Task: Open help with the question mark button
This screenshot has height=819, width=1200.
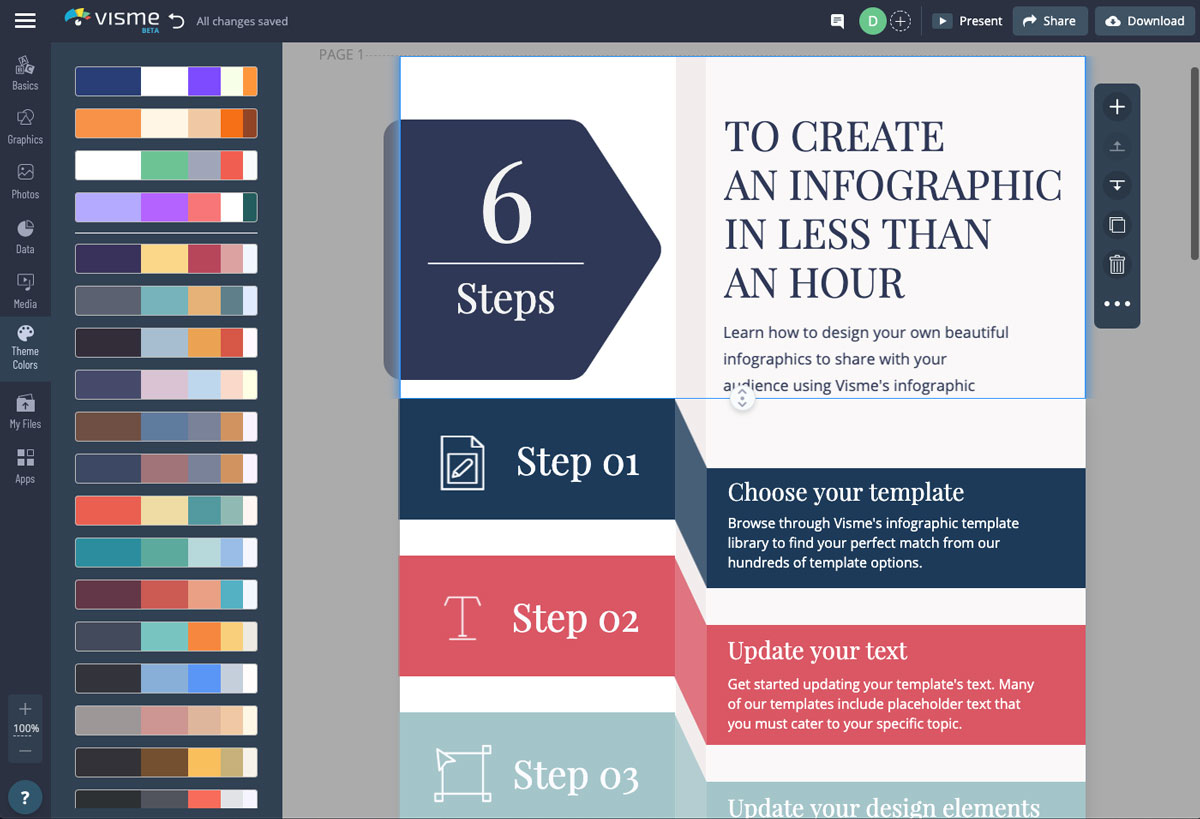Action: (x=25, y=797)
